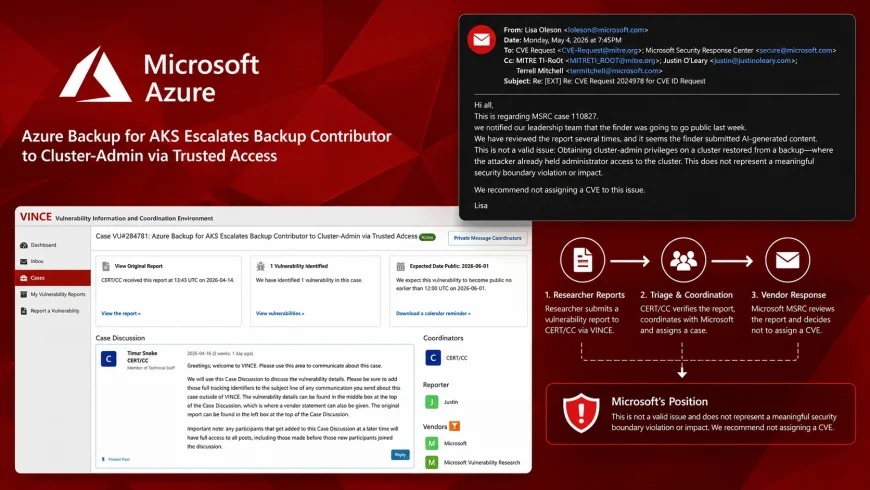The image size is (870, 490).
Task: Click the red mail envelope icon in email header
Action: coord(482,40)
